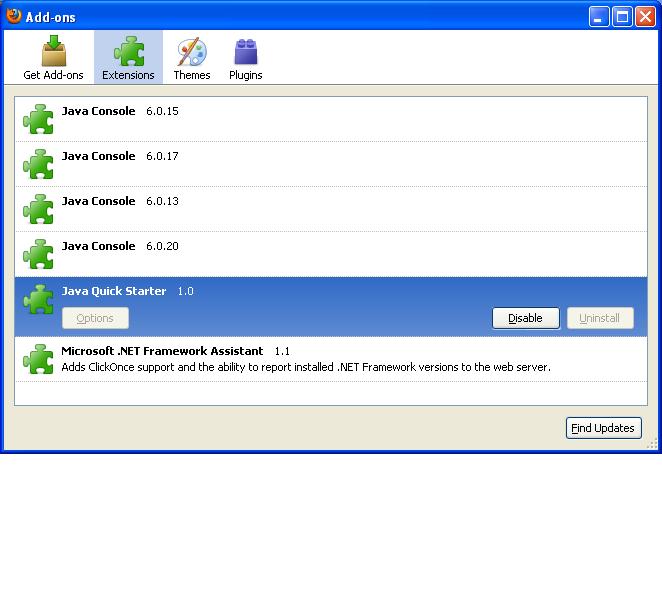
Task: Click the Find Updates button
Action: [x=603, y=428]
